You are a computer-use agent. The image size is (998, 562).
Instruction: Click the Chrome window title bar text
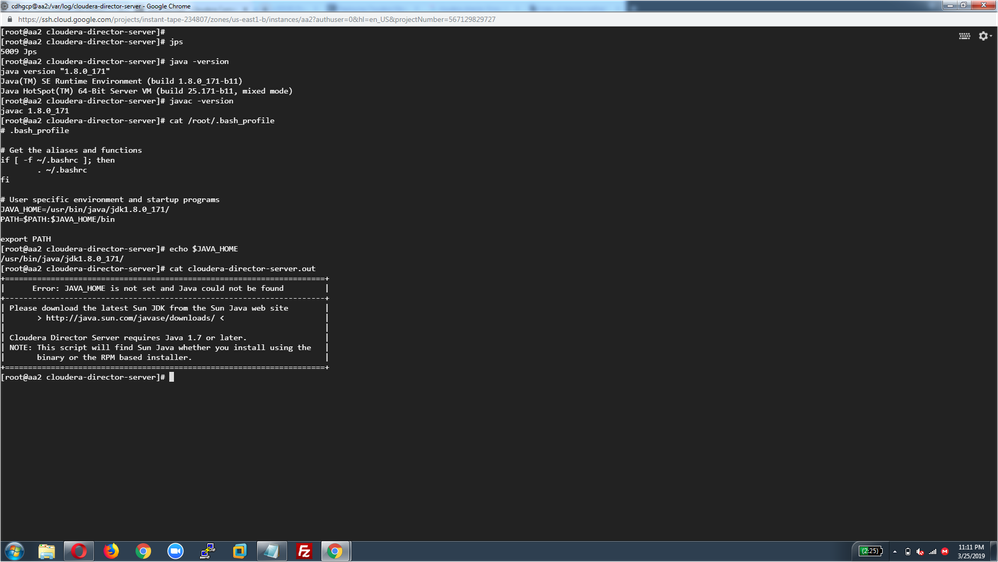(x=101, y=6)
